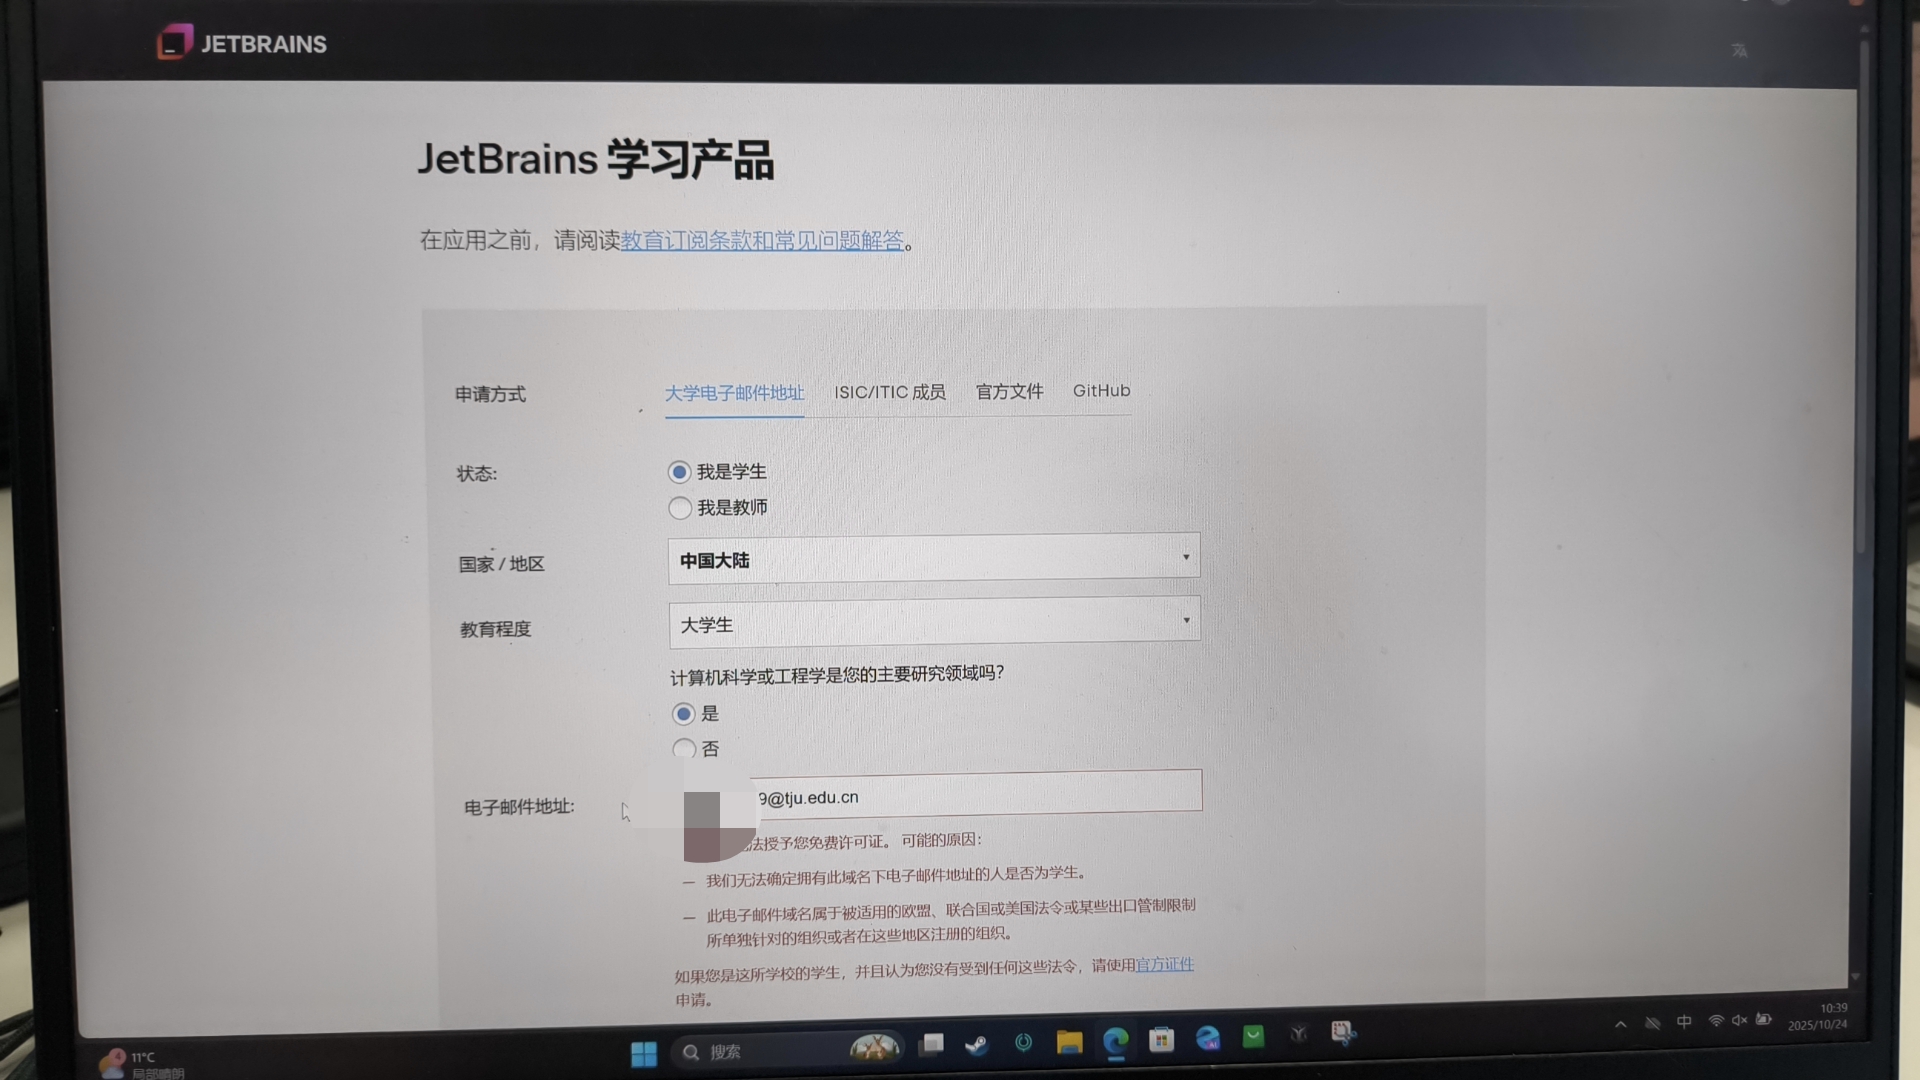
Task: Select the 我是教师 radio button
Action: coord(680,508)
